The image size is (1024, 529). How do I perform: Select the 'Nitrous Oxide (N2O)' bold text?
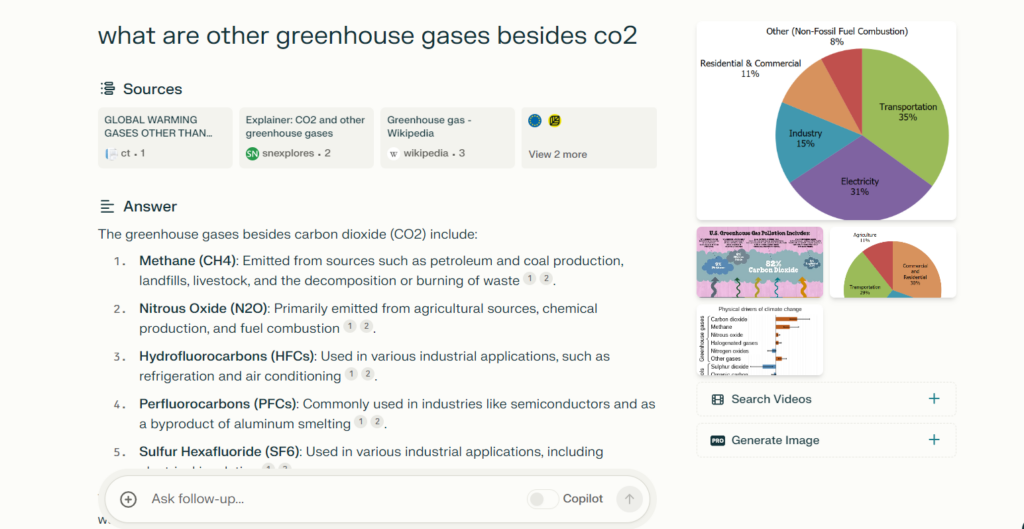pyautogui.click(x=203, y=308)
